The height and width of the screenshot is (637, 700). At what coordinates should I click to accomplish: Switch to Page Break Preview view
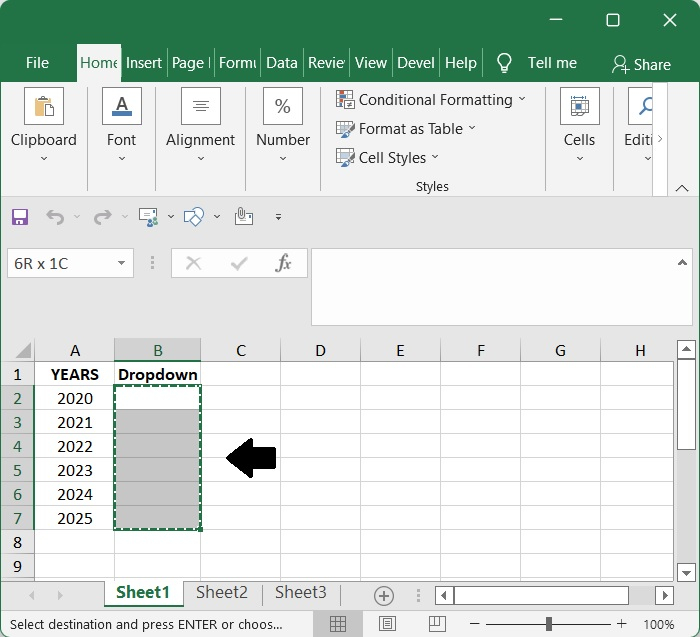[437, 624]
